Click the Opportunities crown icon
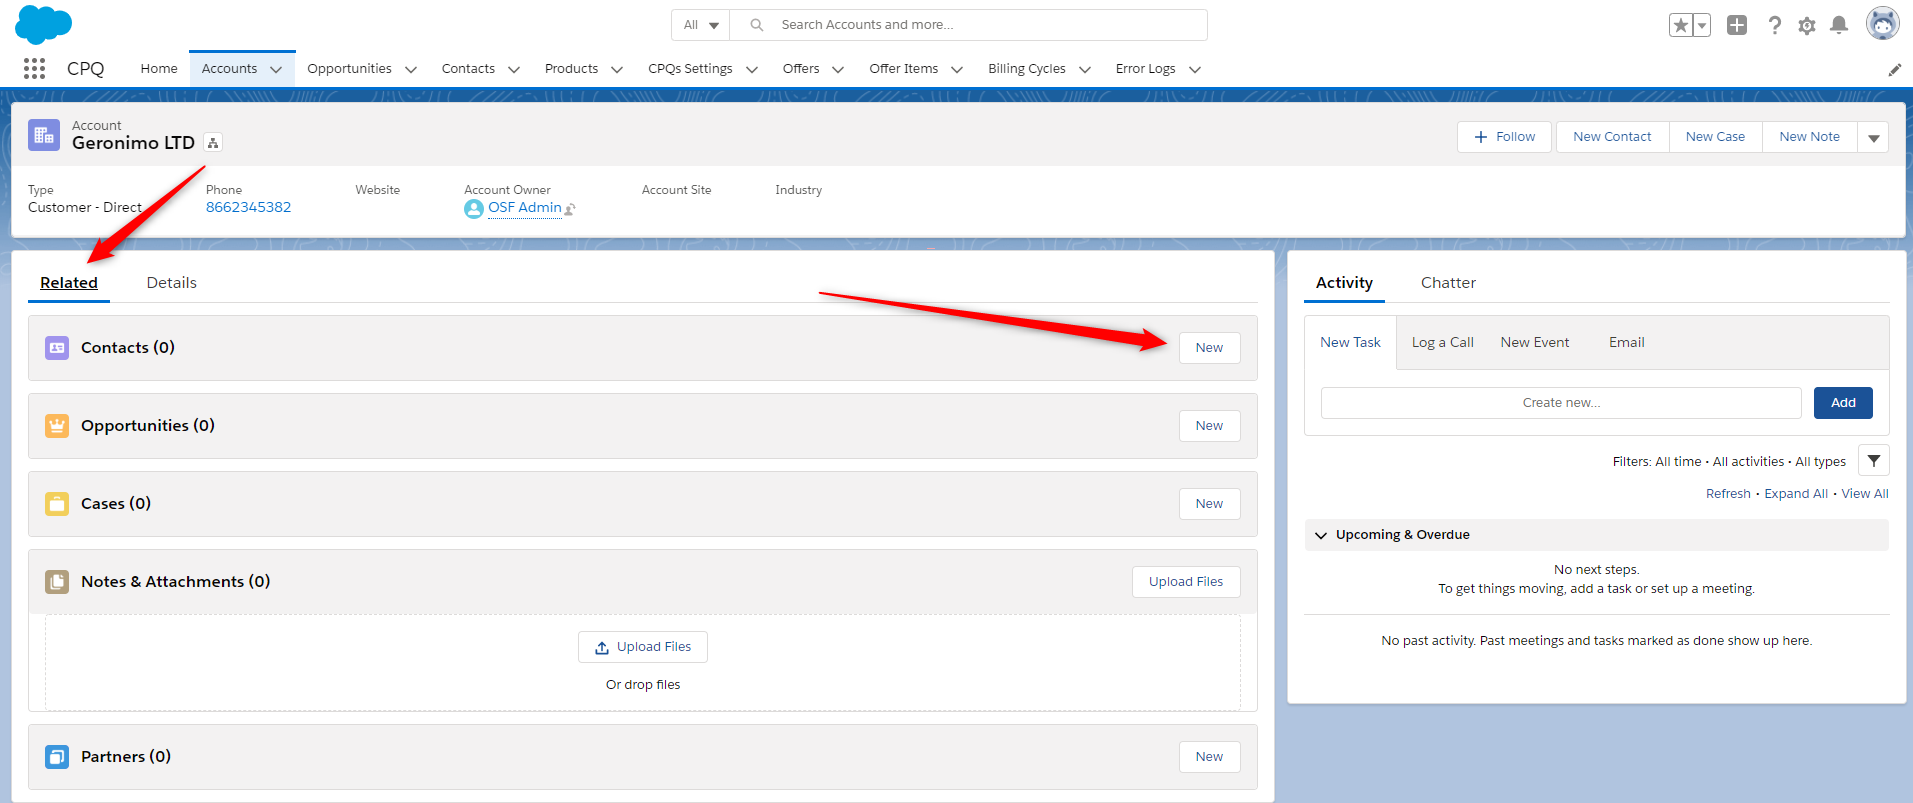This screenshot has height=803, width=1913. point(57,426)
